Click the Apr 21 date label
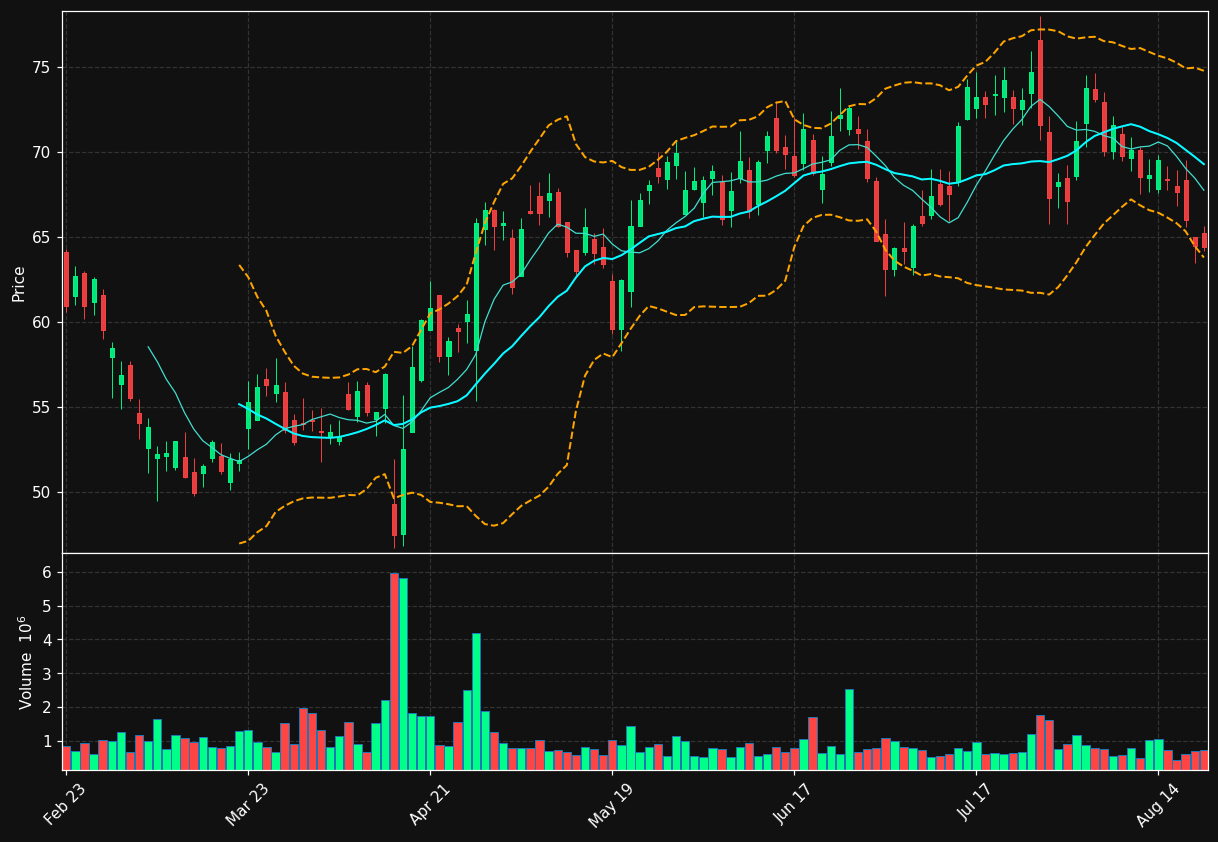 click(429, 804)
